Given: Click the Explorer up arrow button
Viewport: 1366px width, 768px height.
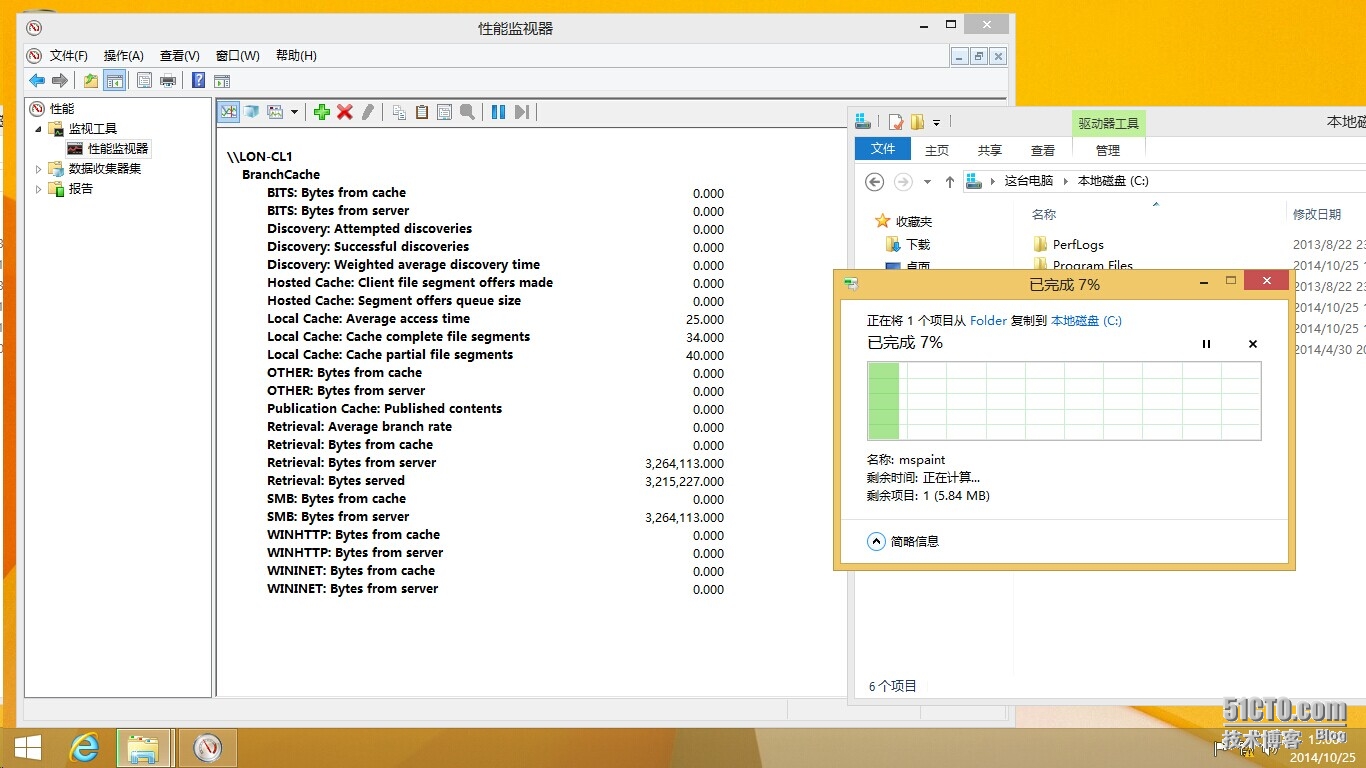Looking at the screenshot, I should 950,182.
